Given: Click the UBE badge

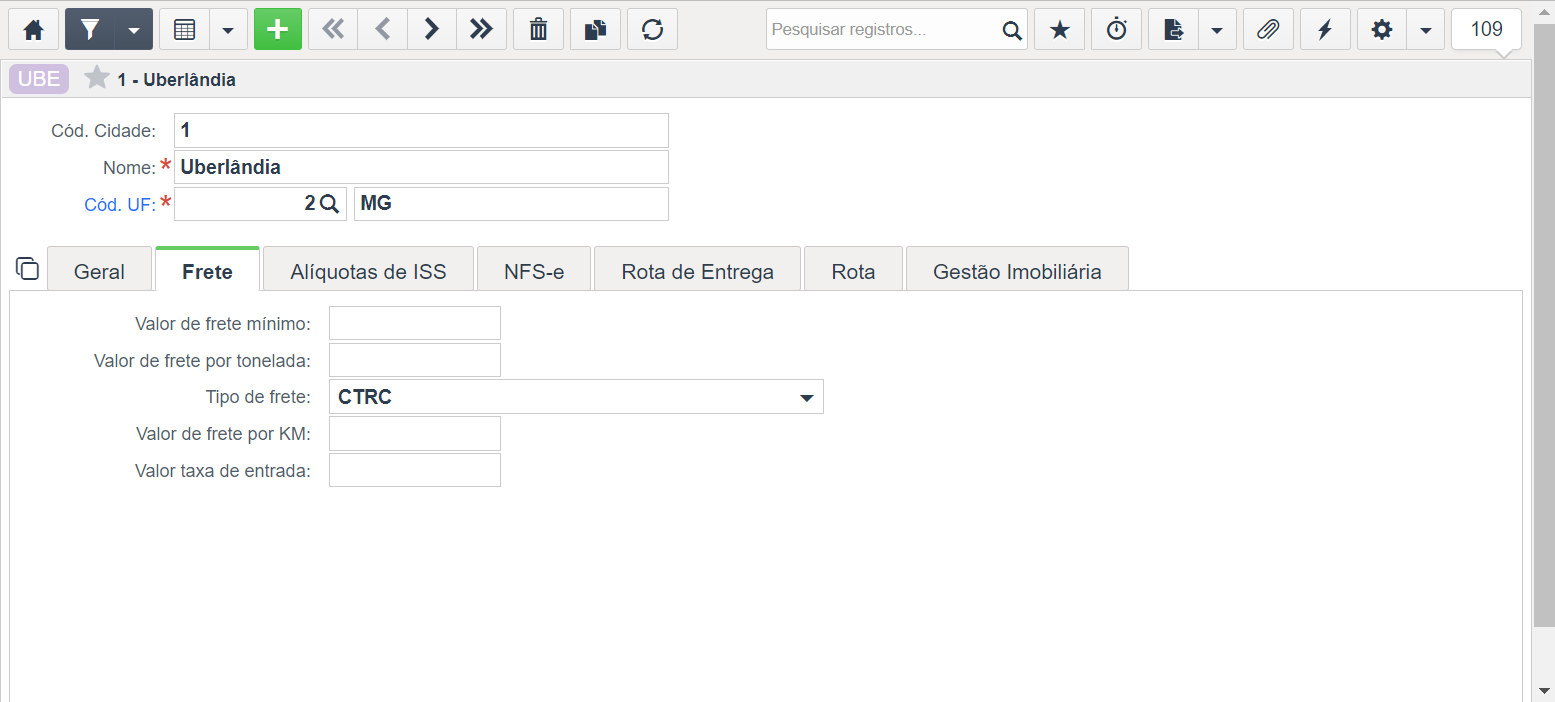Looking at the screenshot, I should pos(39,79).
